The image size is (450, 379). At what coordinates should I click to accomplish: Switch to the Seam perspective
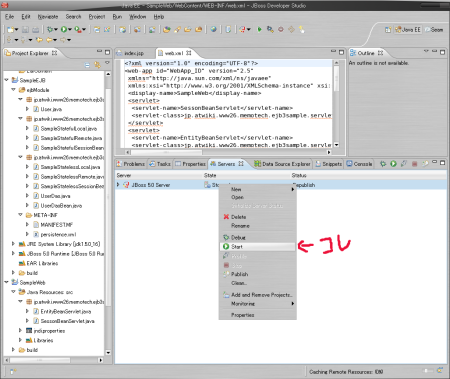point(434,30)
